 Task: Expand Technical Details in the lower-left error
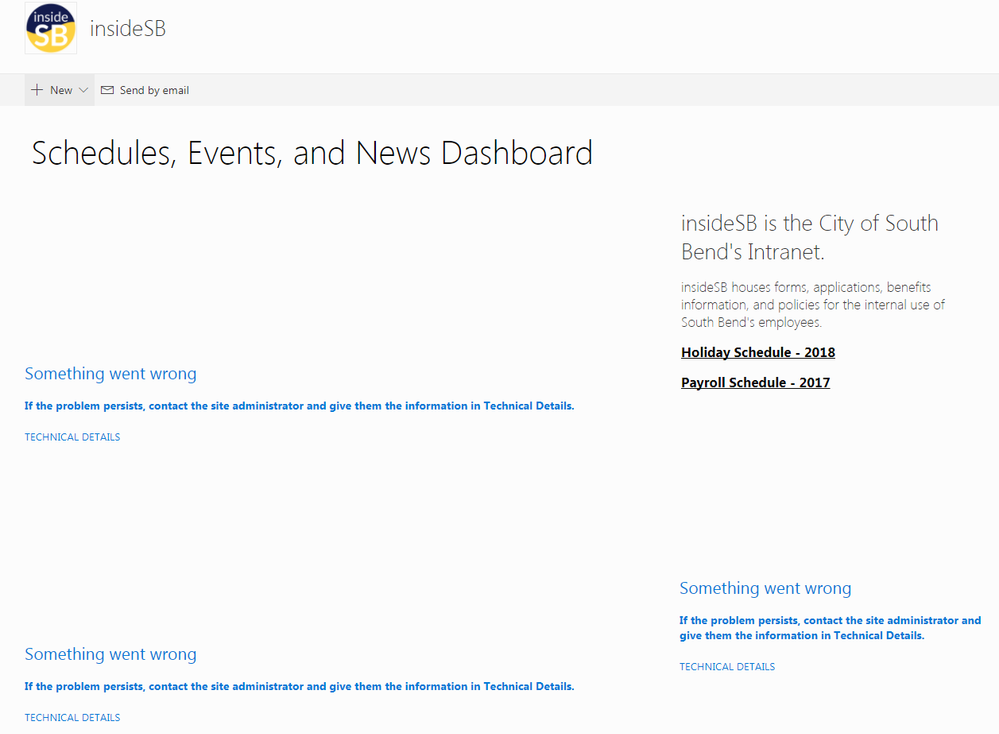[x=72, y=717]
